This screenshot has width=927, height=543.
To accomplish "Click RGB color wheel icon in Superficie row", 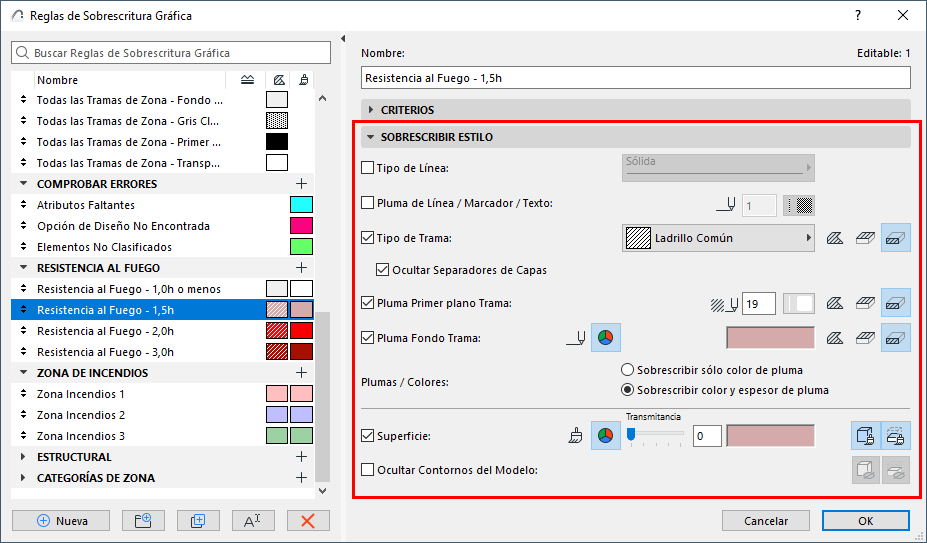I will tap(605, 436).
